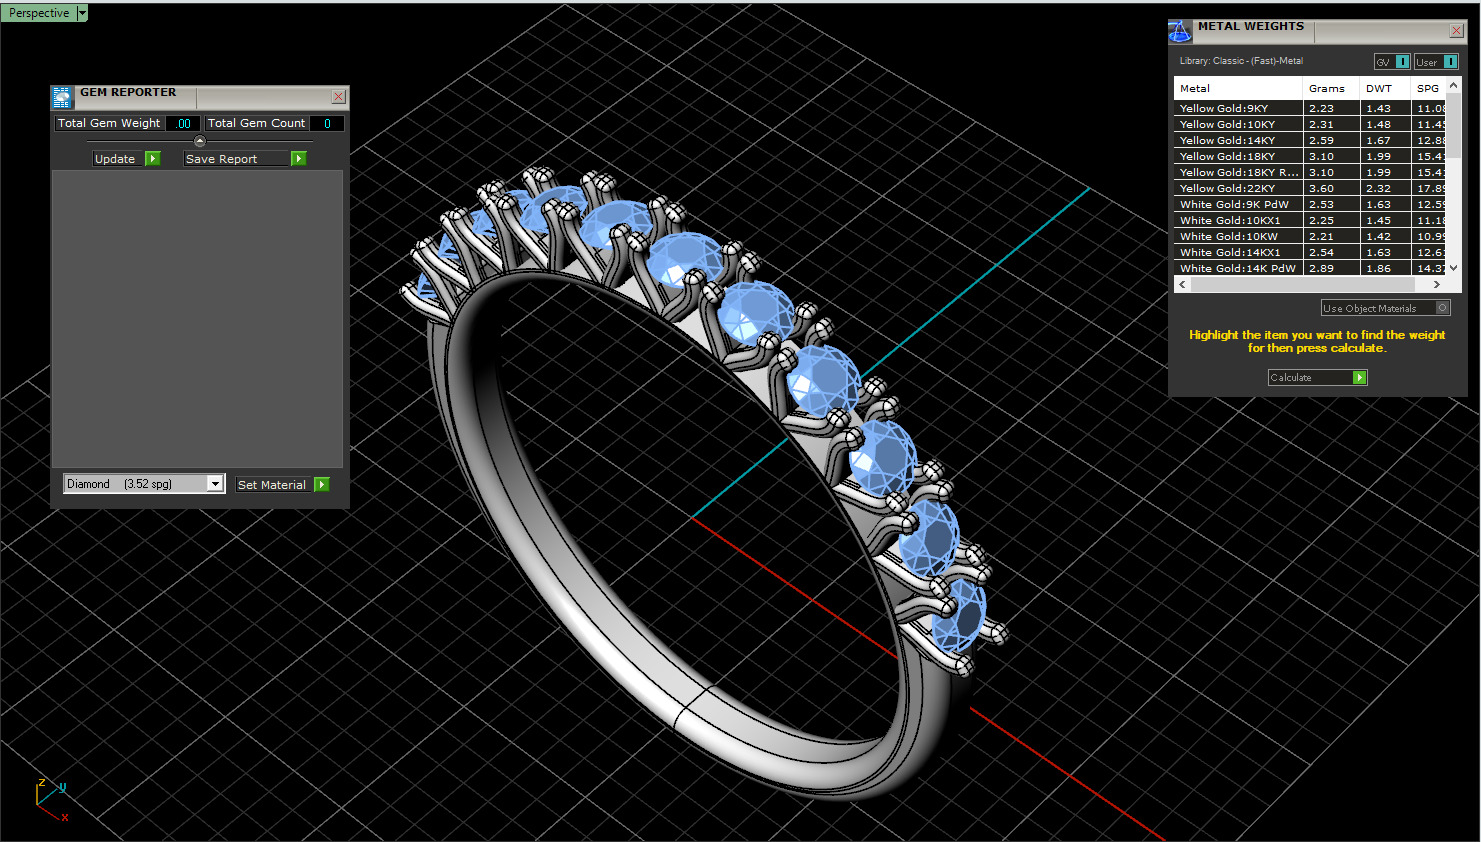
Task: Click the Metal column header
Action: [1238, 89]
